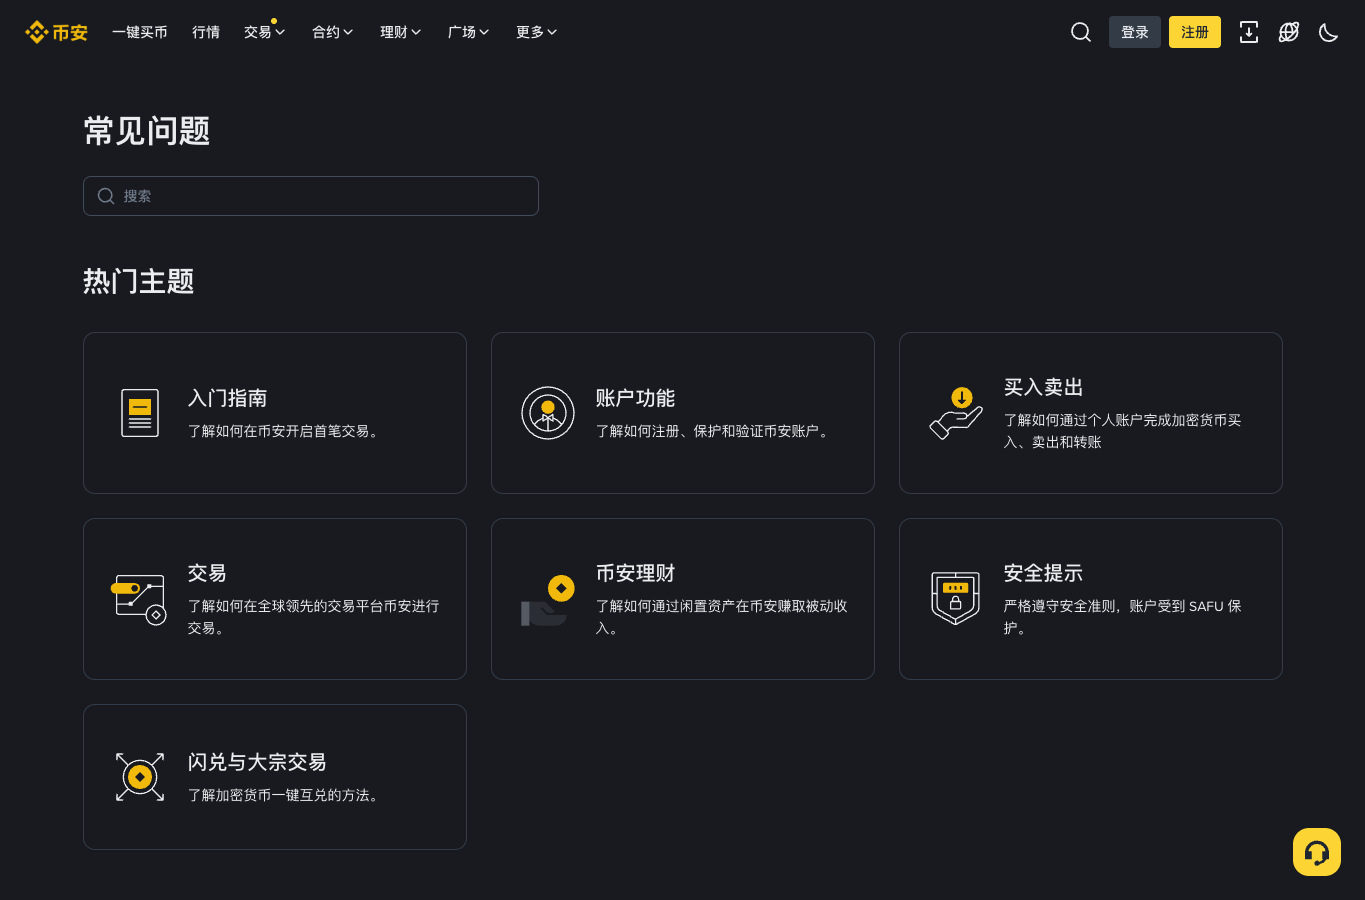The image size is (1365, 900).
Task: Open the search magnifier icon in header
Action: 1081,32
